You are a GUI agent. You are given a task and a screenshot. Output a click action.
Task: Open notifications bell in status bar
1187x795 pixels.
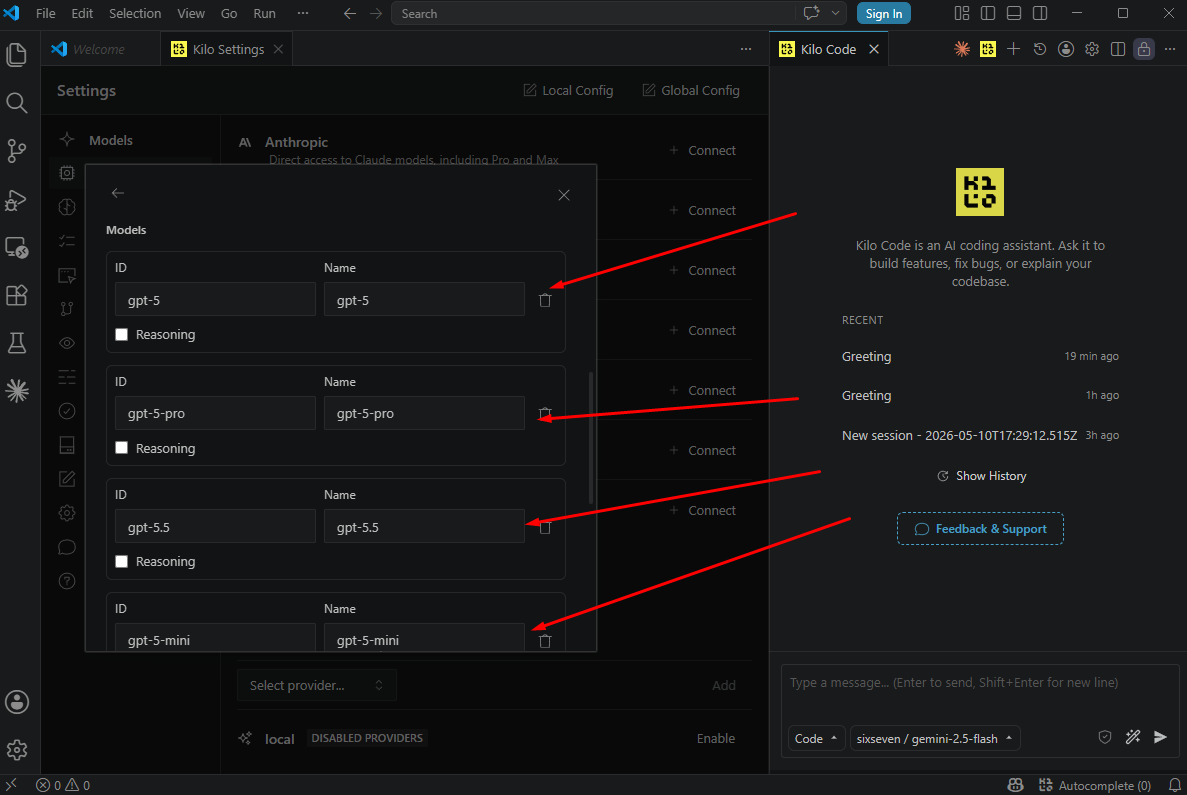[1174, 785]
